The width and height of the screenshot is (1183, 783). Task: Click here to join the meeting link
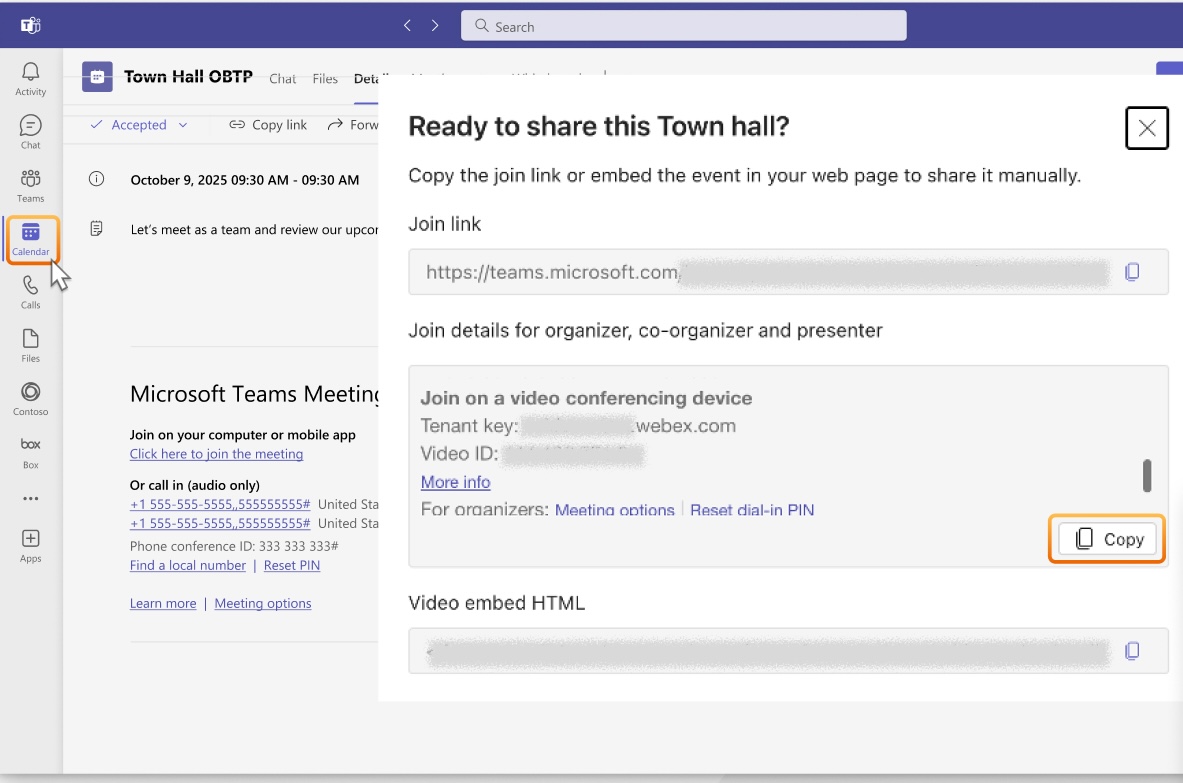point(217,453)
